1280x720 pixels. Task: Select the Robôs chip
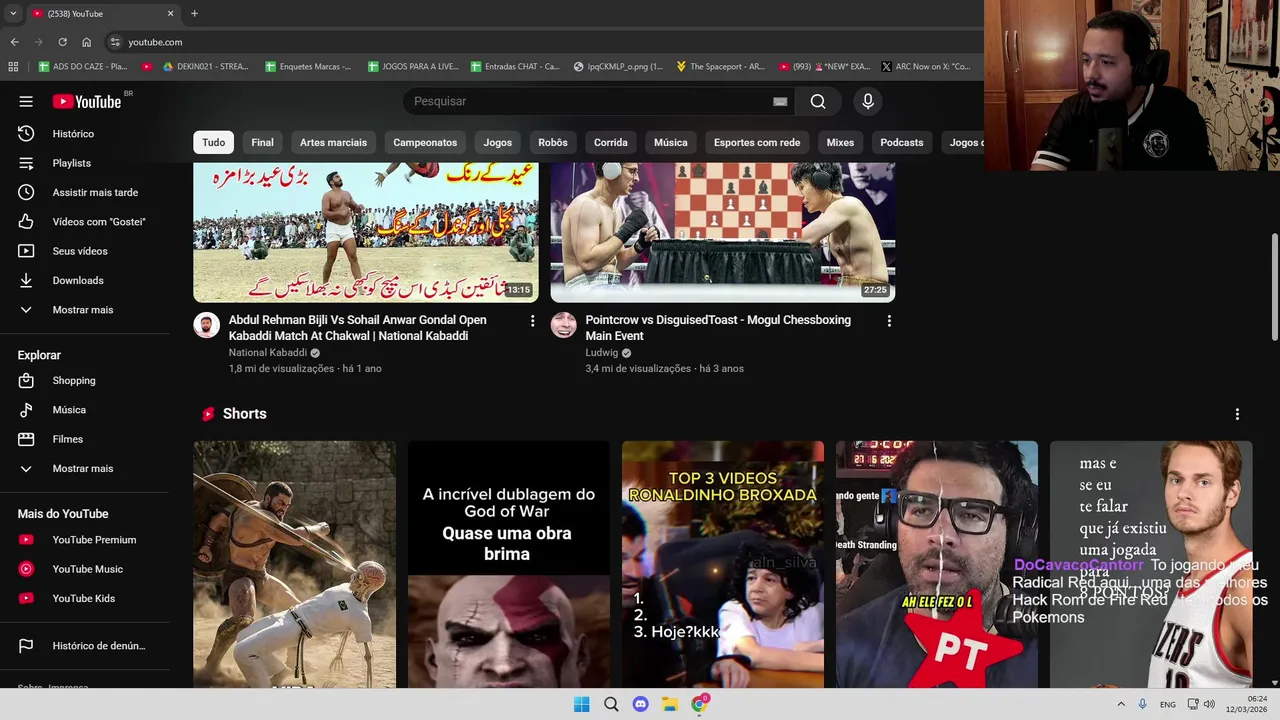553,142
